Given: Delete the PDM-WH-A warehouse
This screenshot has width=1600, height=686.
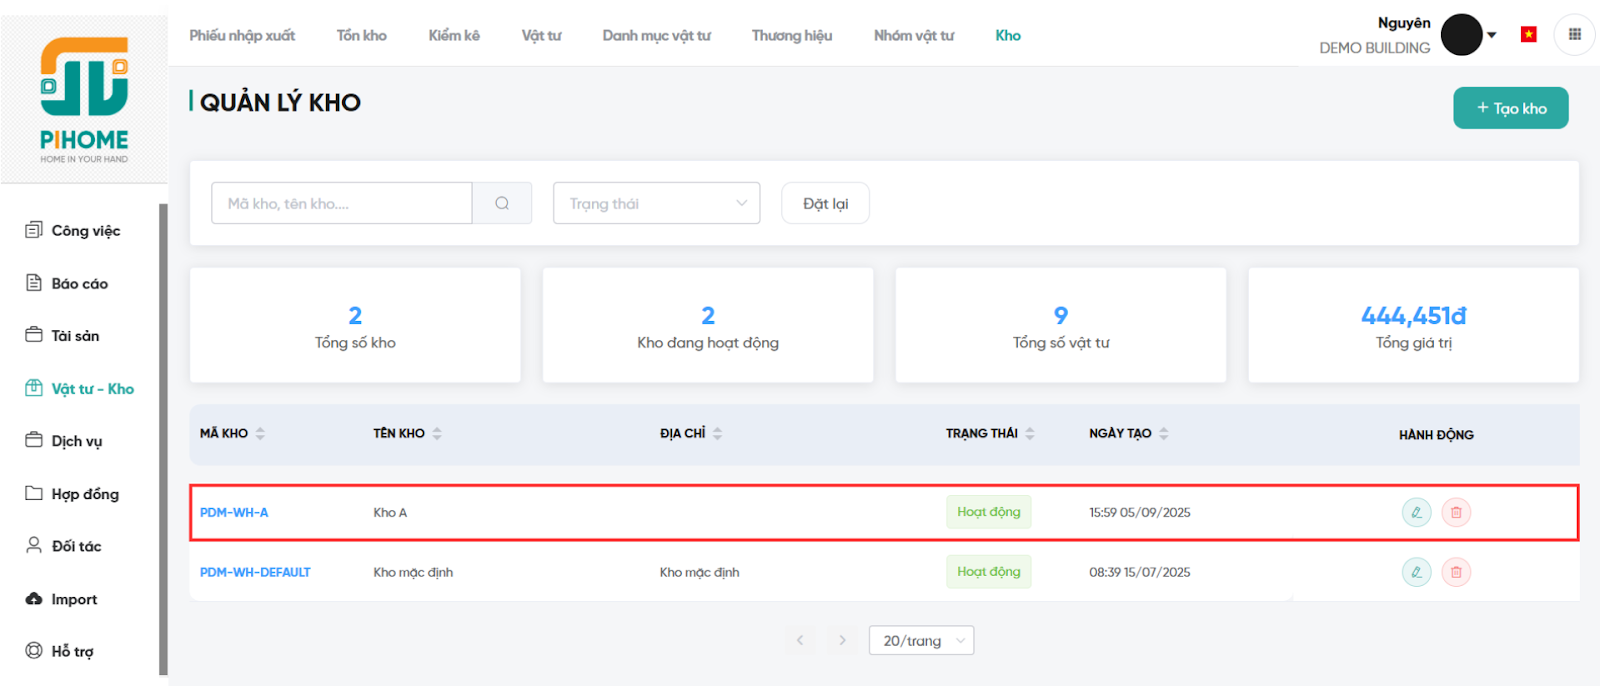Looking at the screenshot, I should (x=1456, y=512).
